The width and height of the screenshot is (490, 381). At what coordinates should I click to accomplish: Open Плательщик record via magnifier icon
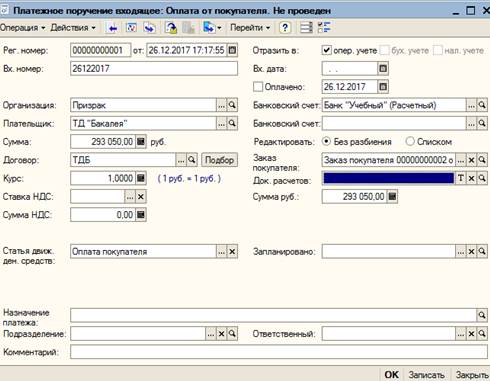point(232,124)
